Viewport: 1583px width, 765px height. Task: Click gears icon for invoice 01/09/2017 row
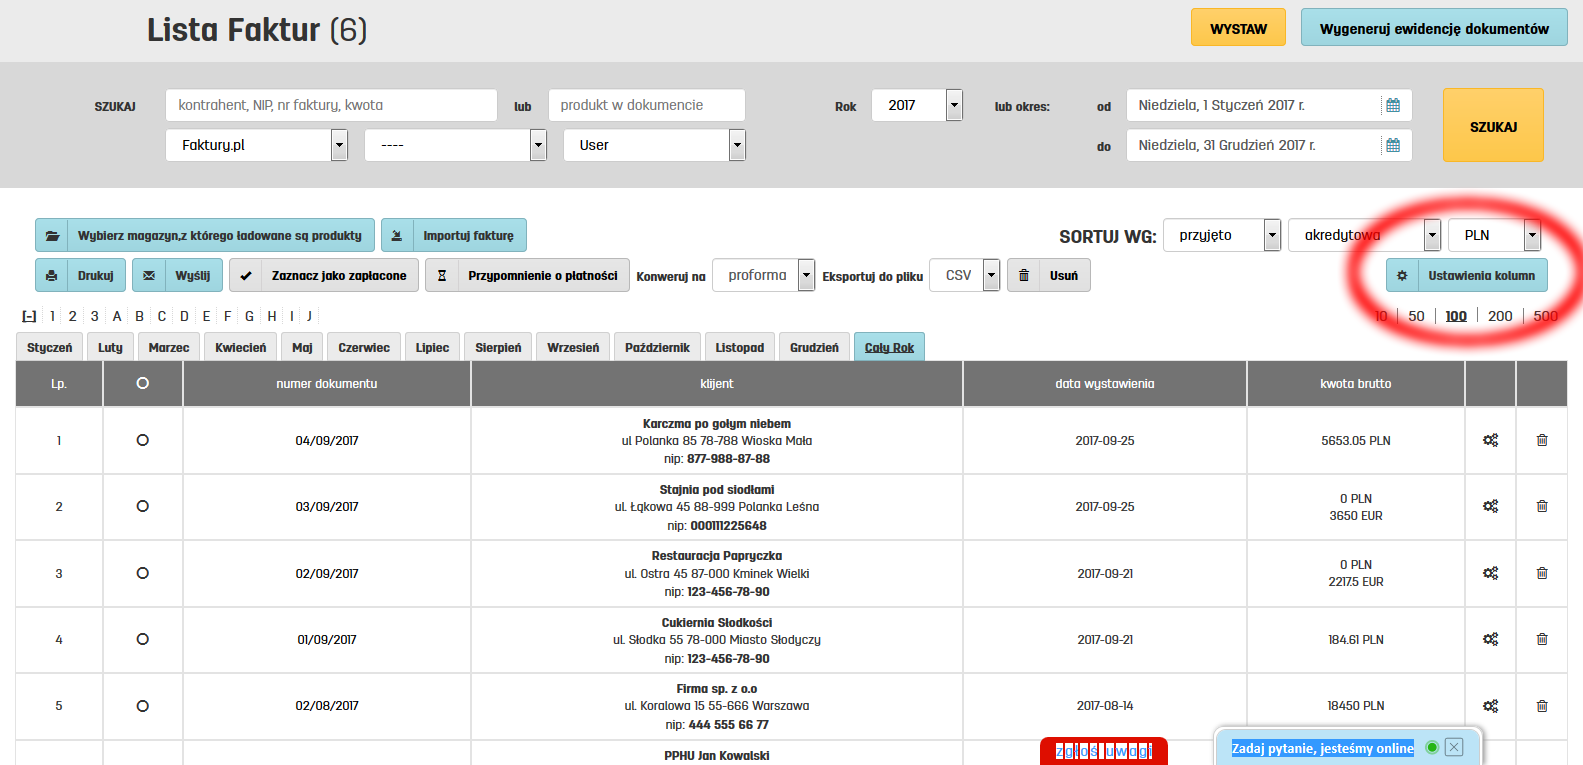(x=1490, y=639)
